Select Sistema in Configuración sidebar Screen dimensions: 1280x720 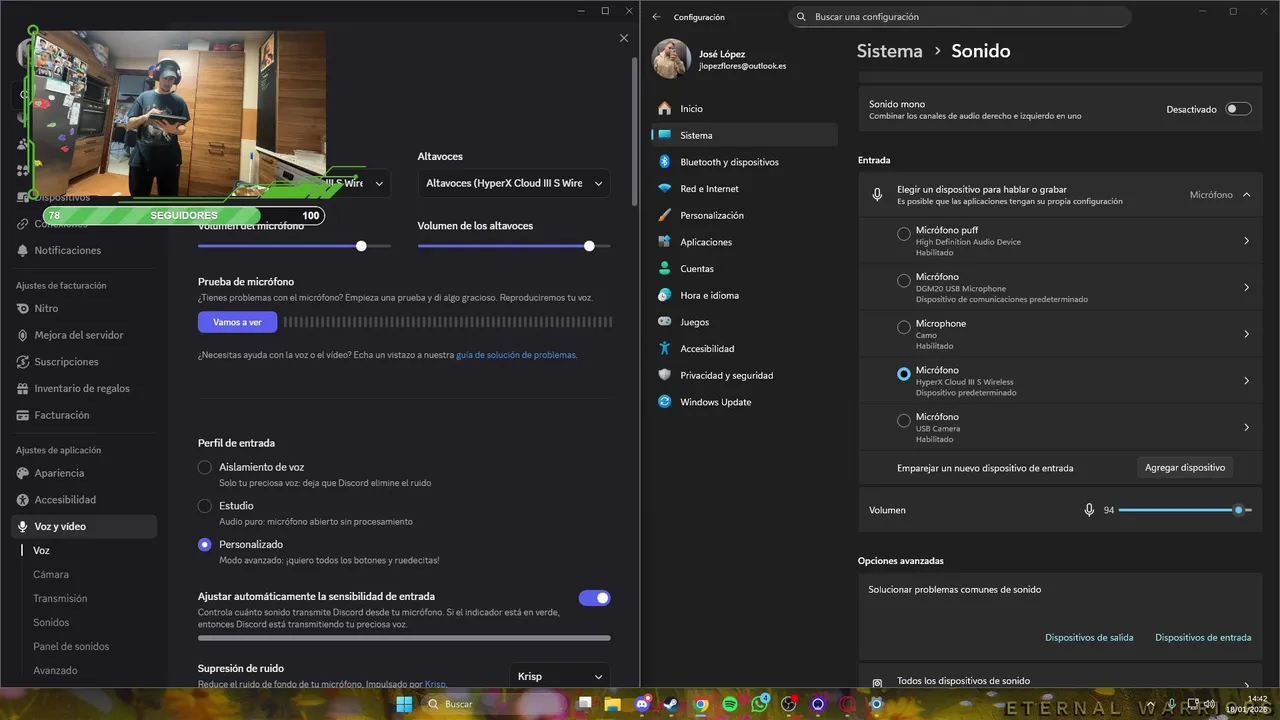tap(744, 135)
